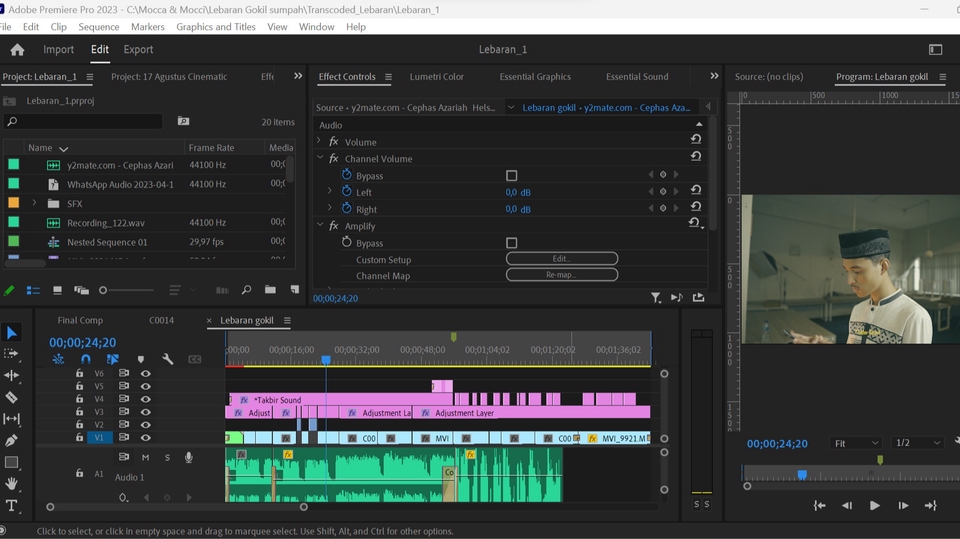This screenshot has width=960, height=539.
Task: Select the Razor tool
Action: tap(11, 397)
